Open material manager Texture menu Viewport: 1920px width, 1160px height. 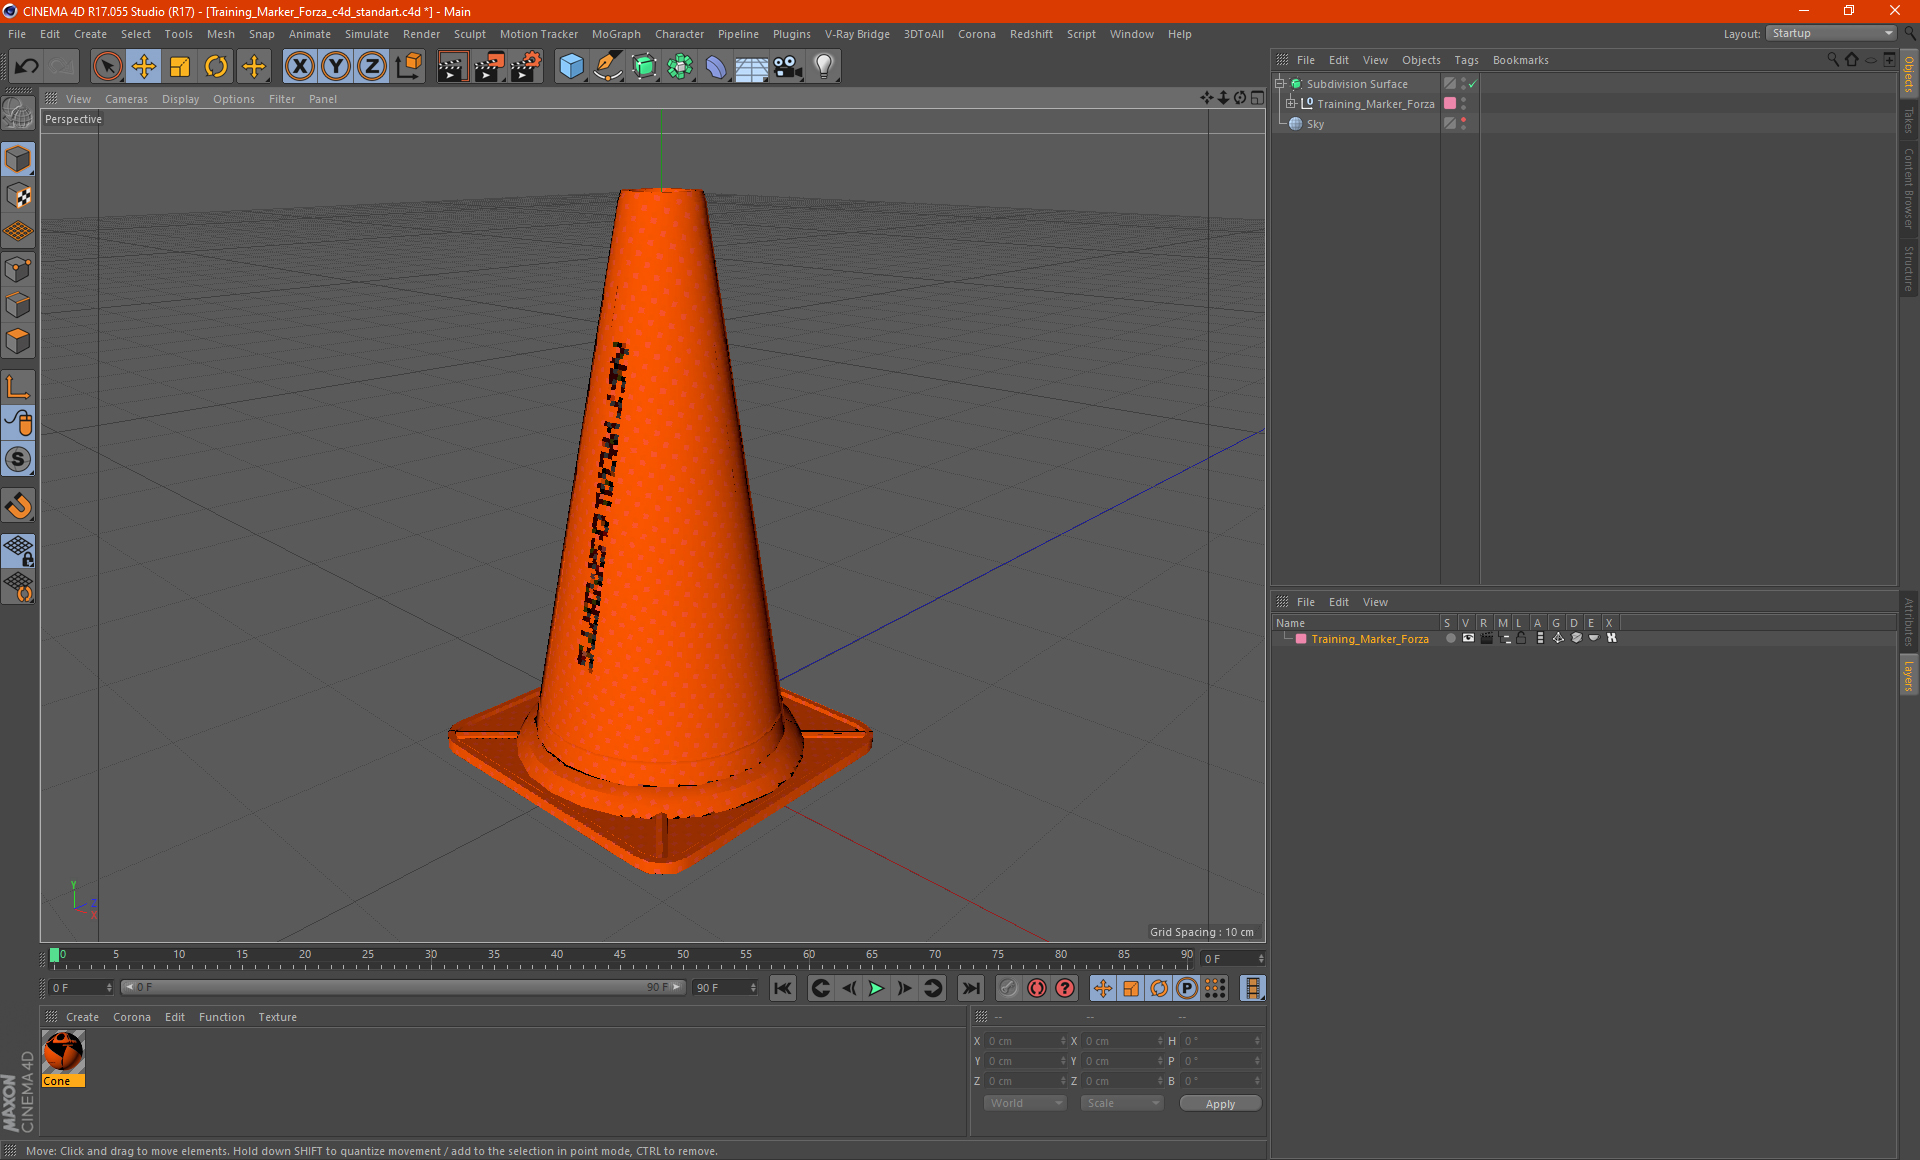pos(277,1017)
